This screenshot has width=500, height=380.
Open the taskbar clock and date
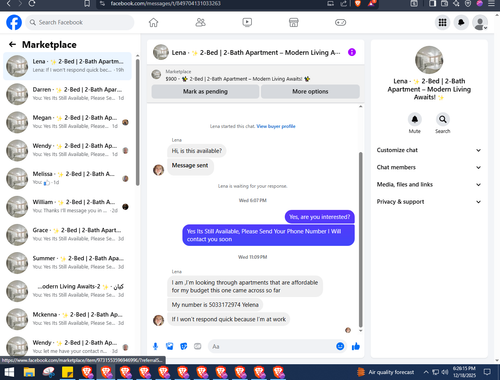click(464, 372)
